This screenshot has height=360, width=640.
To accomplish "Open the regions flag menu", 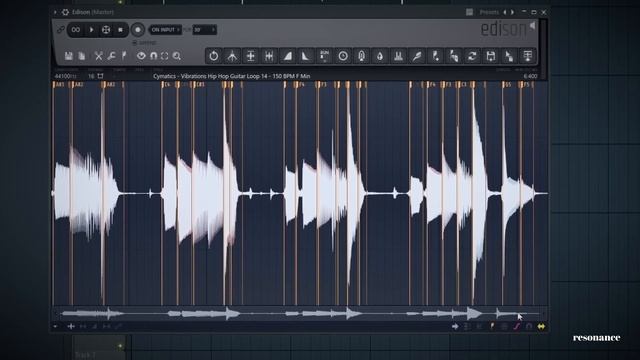I will 124,56.
